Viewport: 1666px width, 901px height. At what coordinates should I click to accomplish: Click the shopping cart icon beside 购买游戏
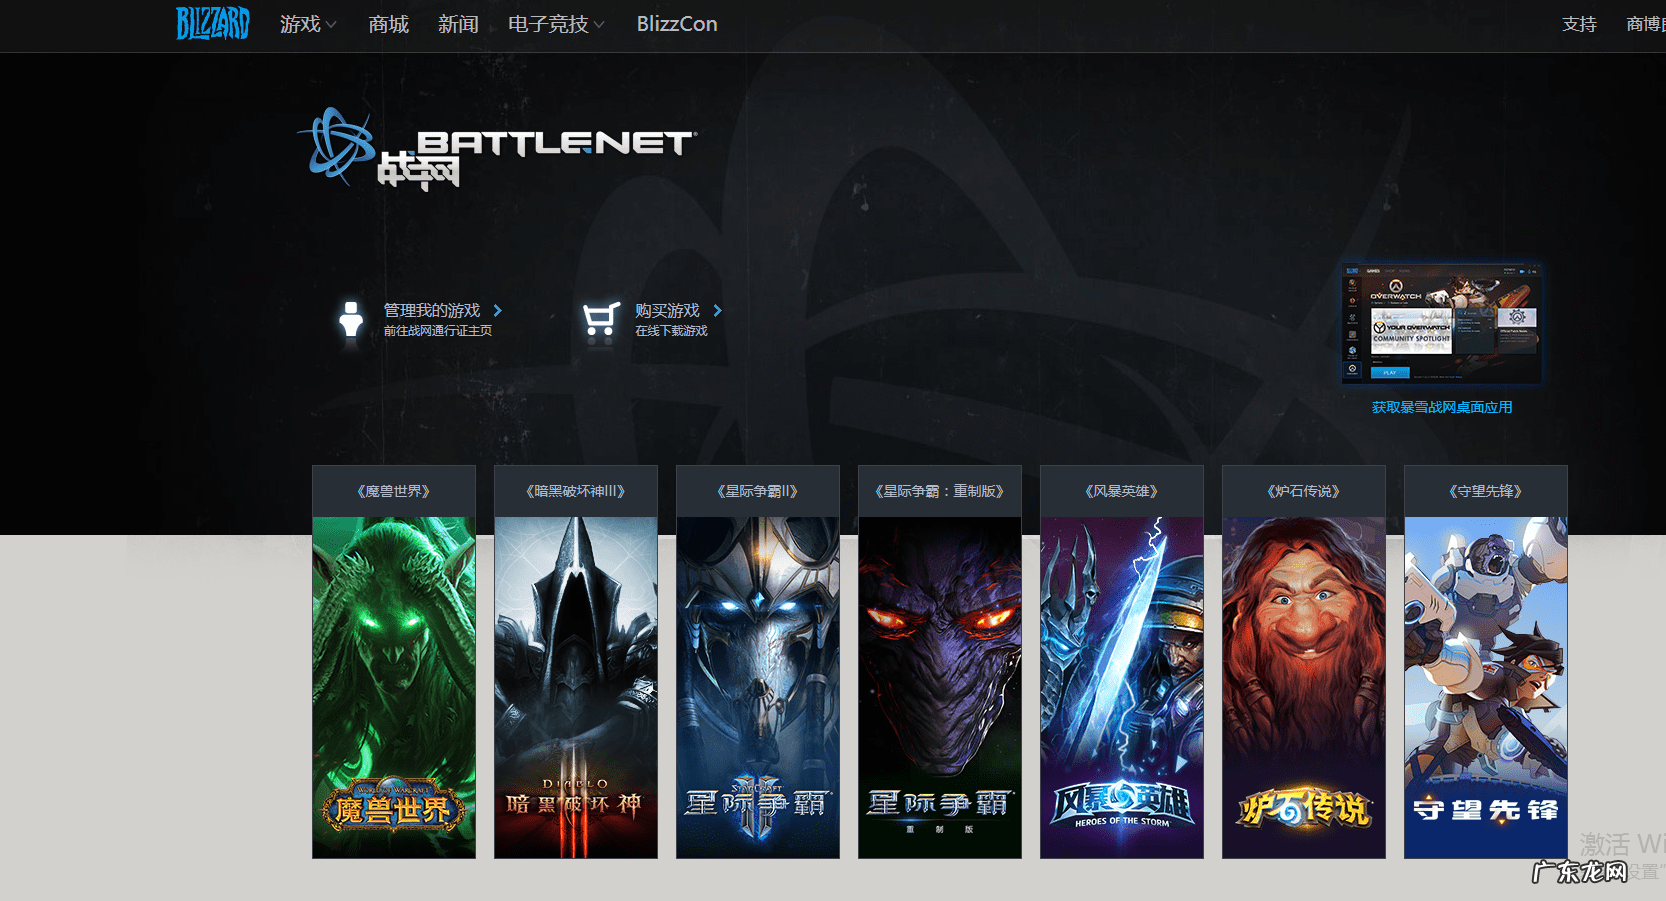[601, 320]
